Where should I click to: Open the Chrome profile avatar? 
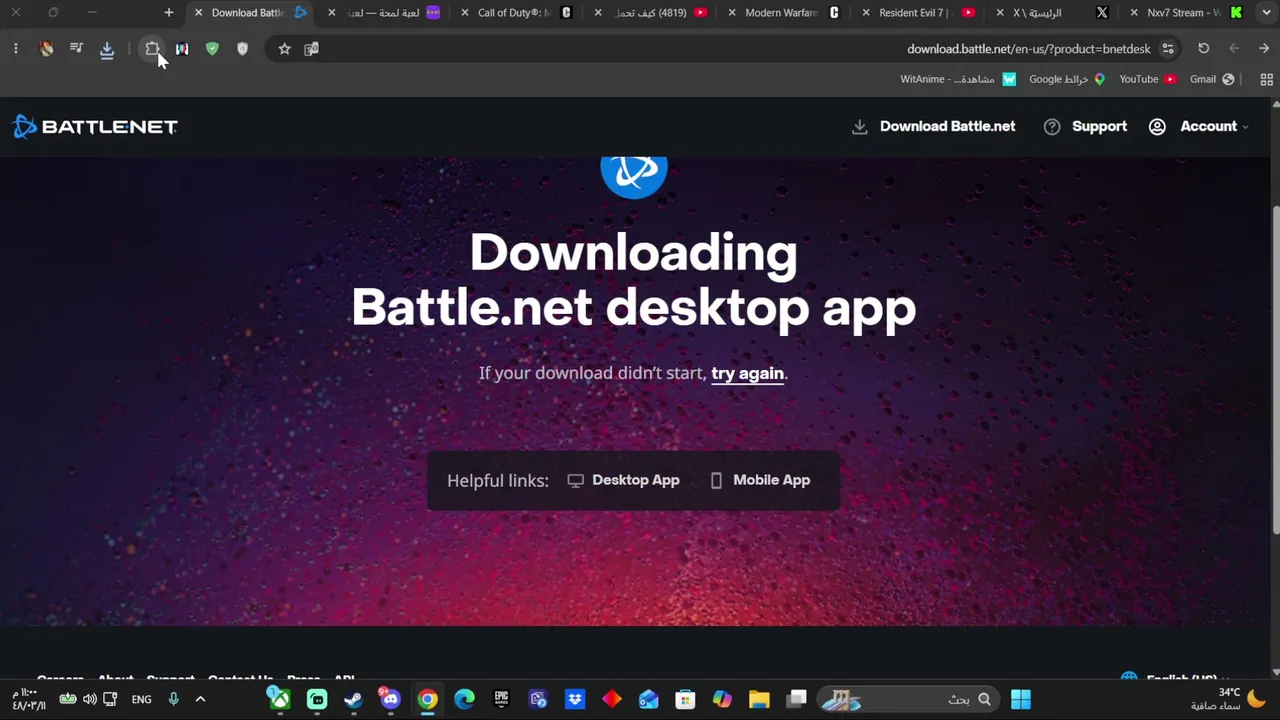coord(46,49)
